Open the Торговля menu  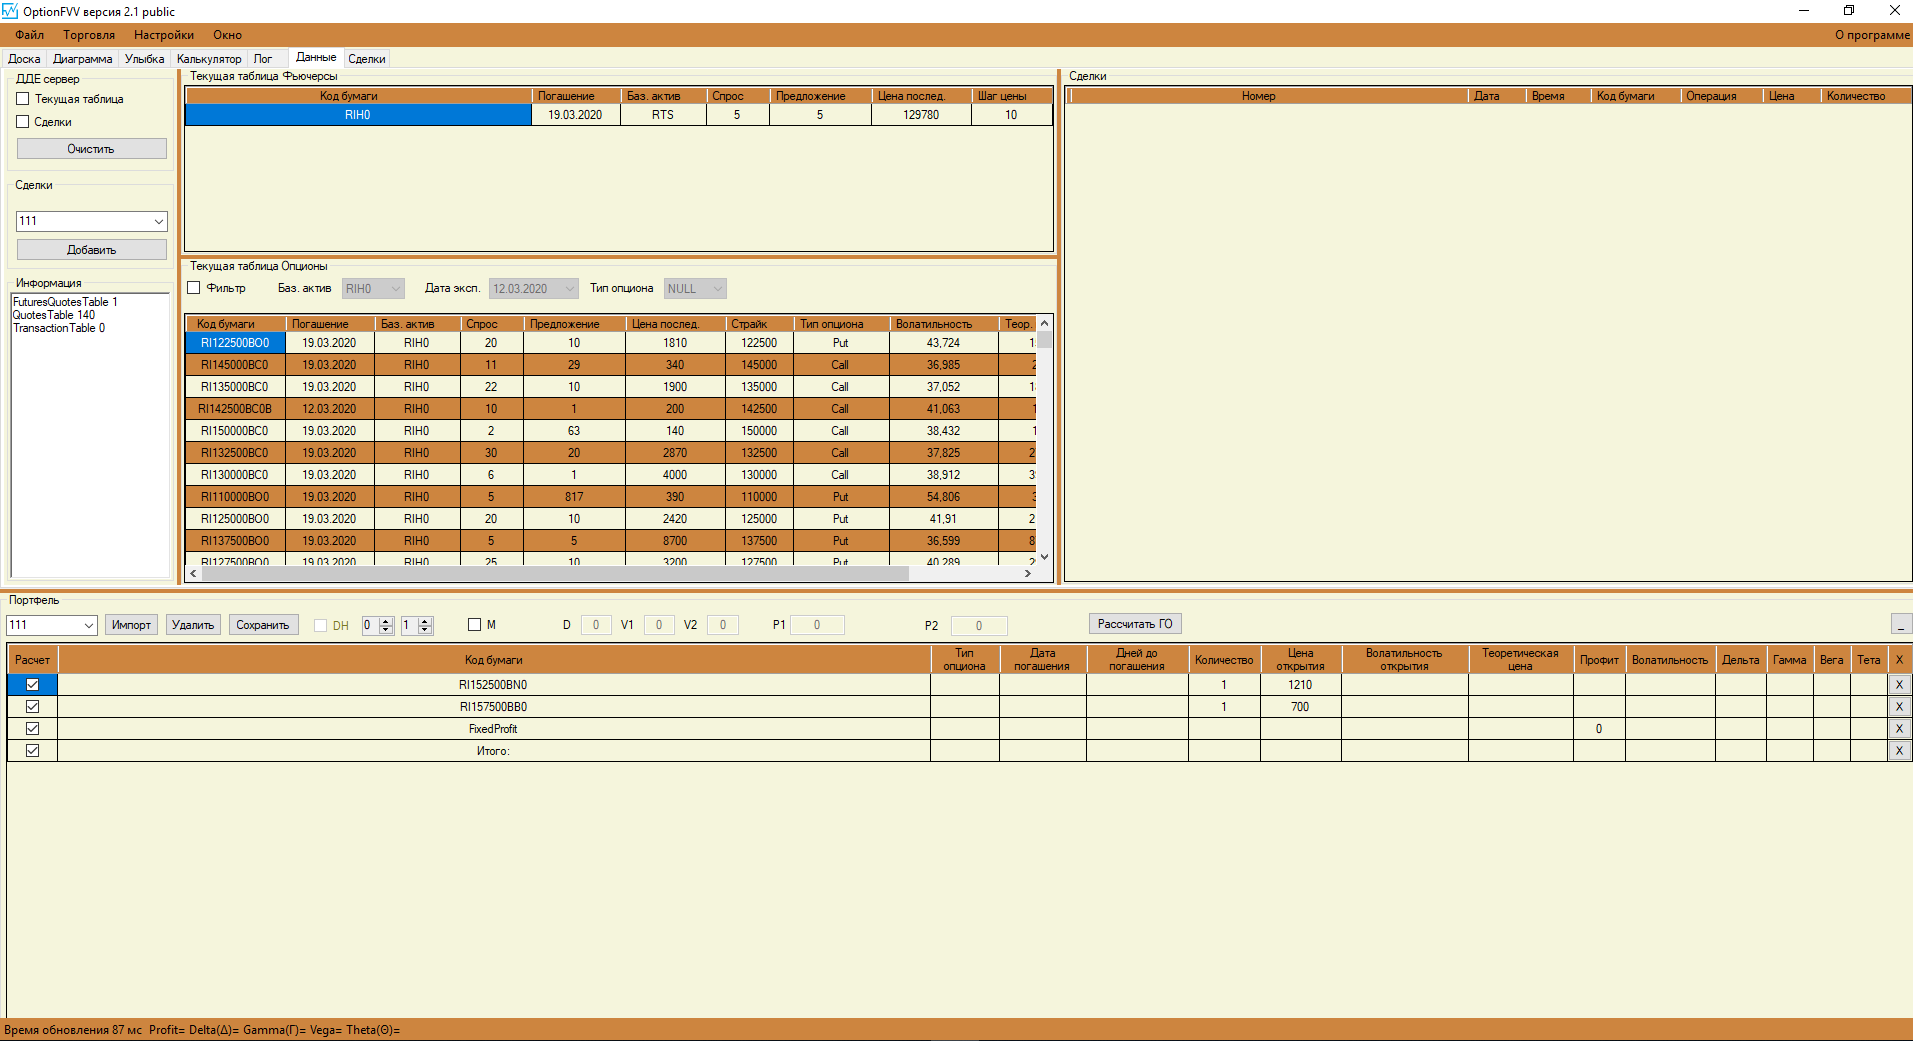[x=89, y=35]
